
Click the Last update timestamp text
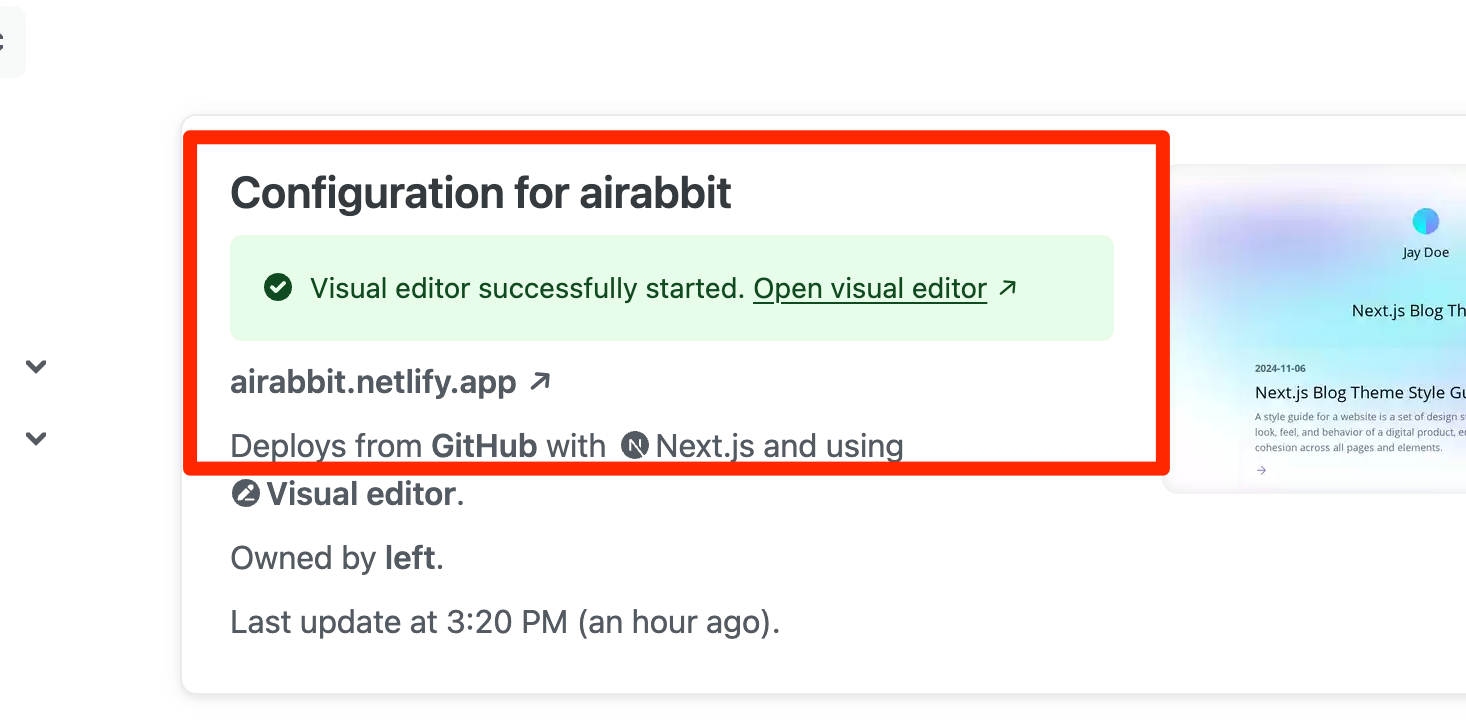click(x=505, y=622)
